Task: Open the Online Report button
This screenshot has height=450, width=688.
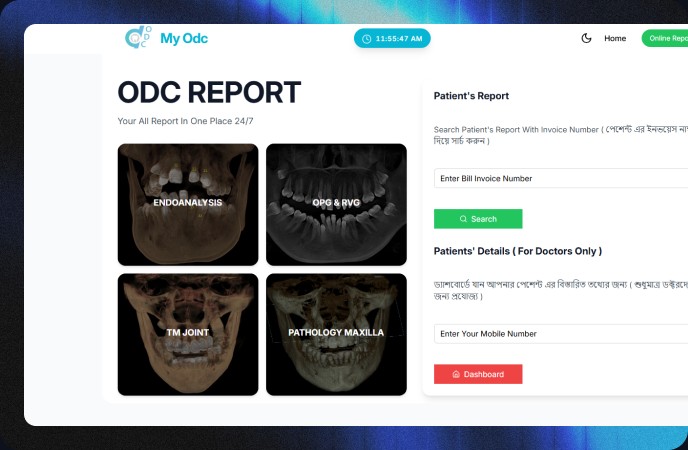Action: coord(665,38)
